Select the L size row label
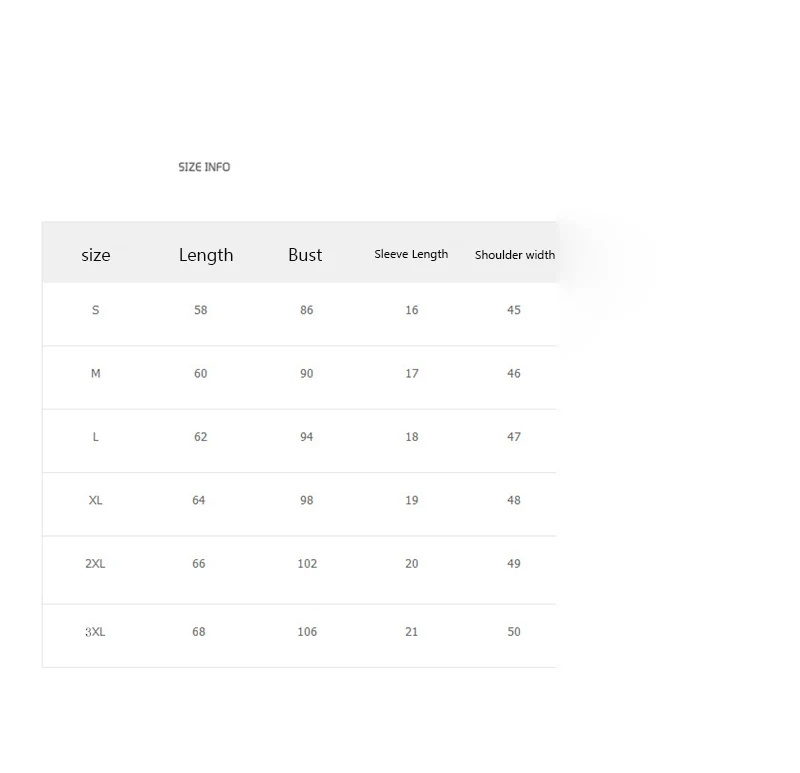 (95, 437)
